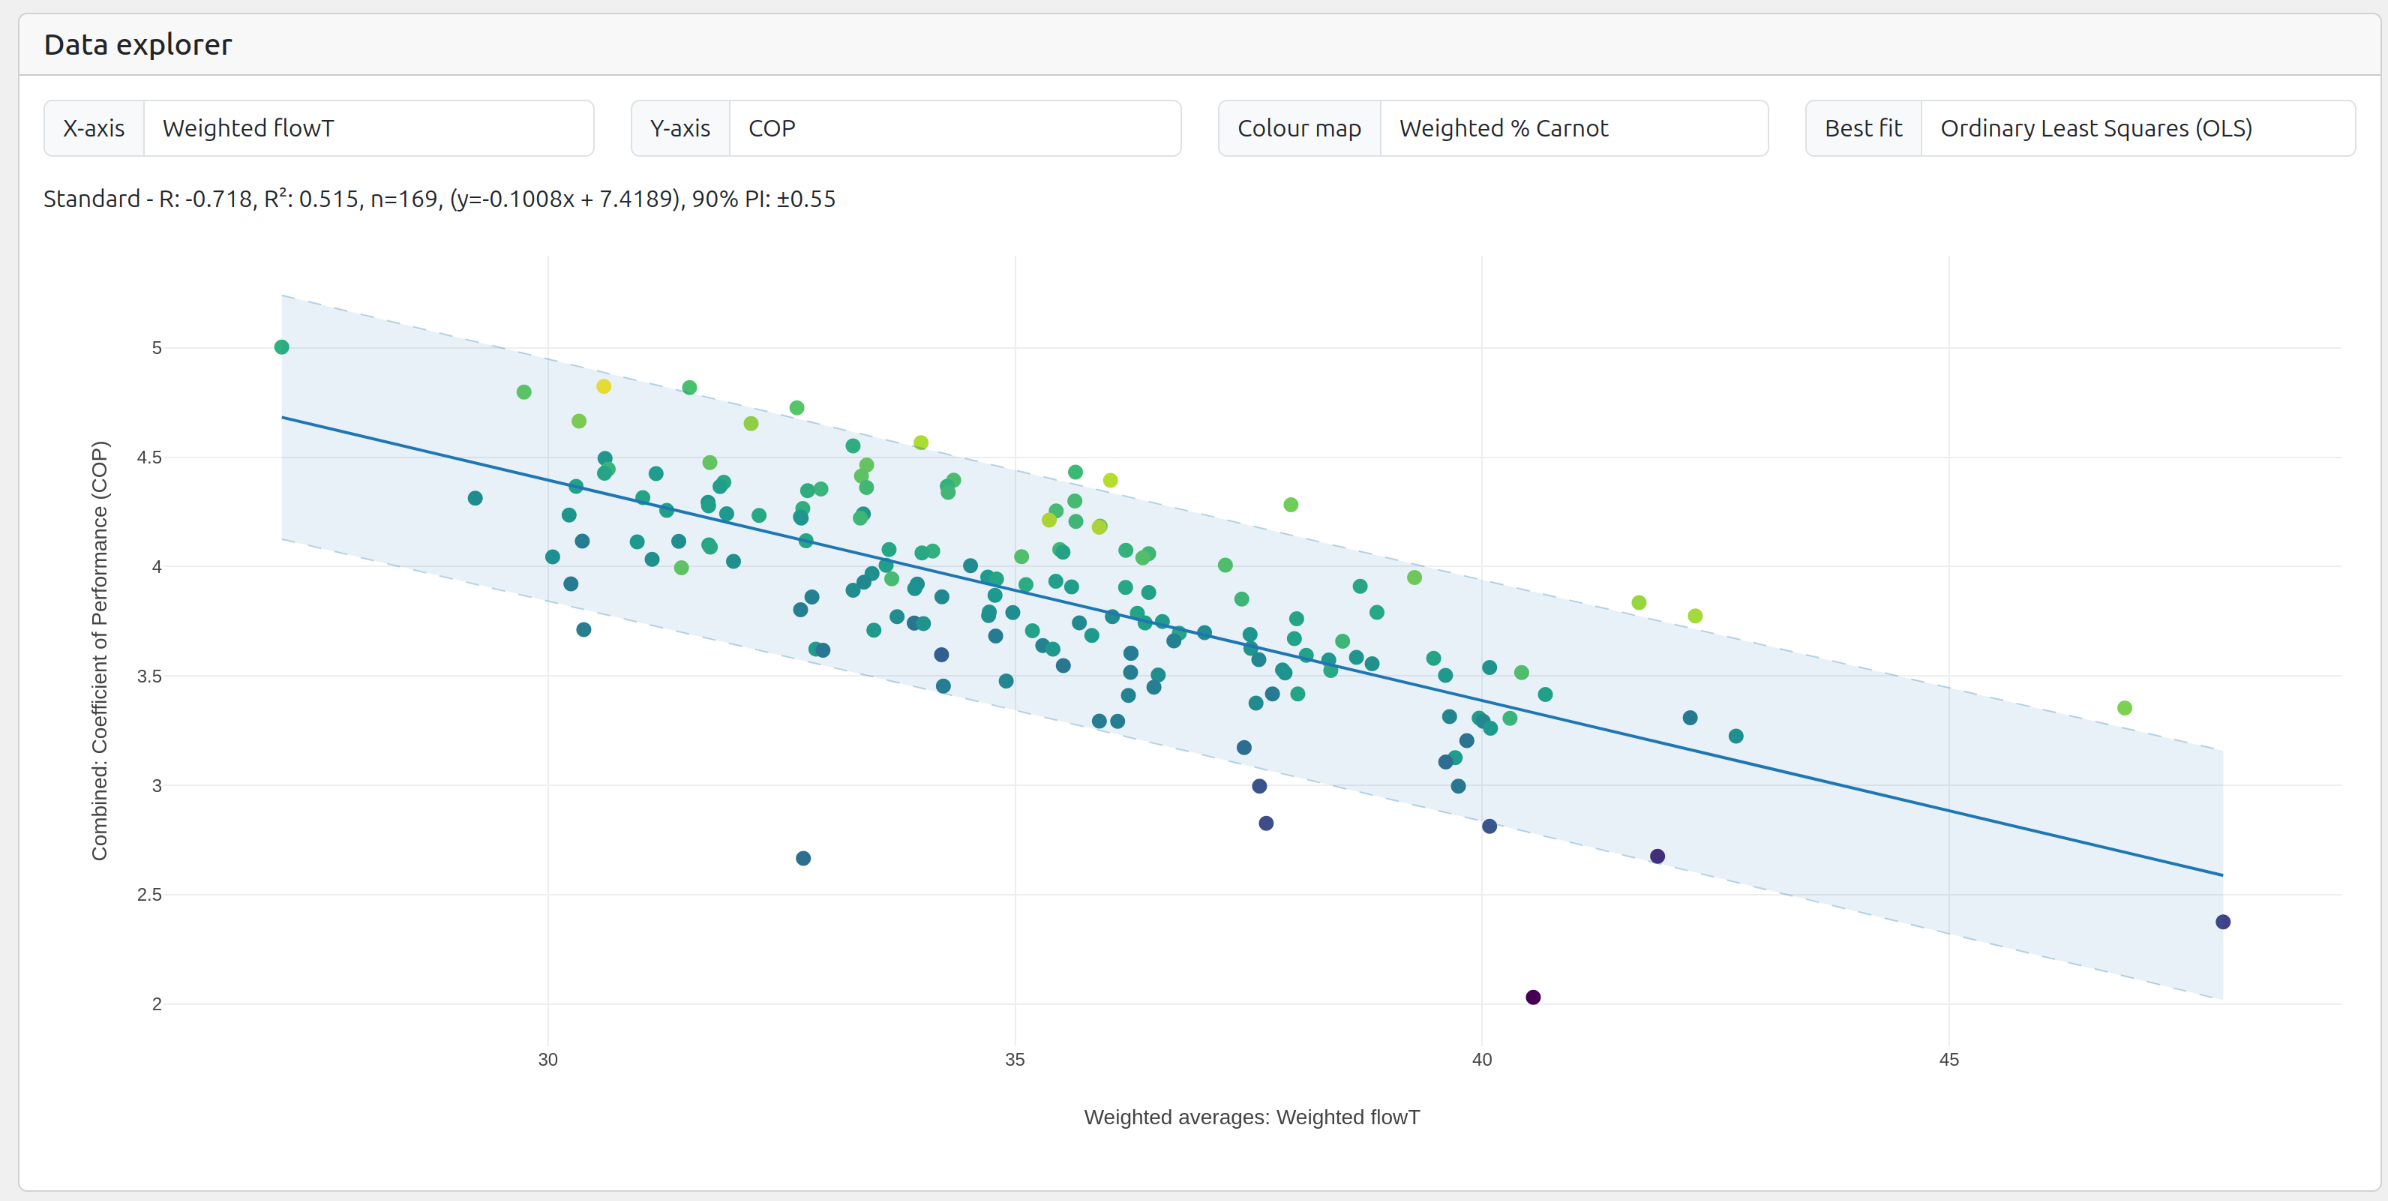Click the Y-axis label tag

680,128
